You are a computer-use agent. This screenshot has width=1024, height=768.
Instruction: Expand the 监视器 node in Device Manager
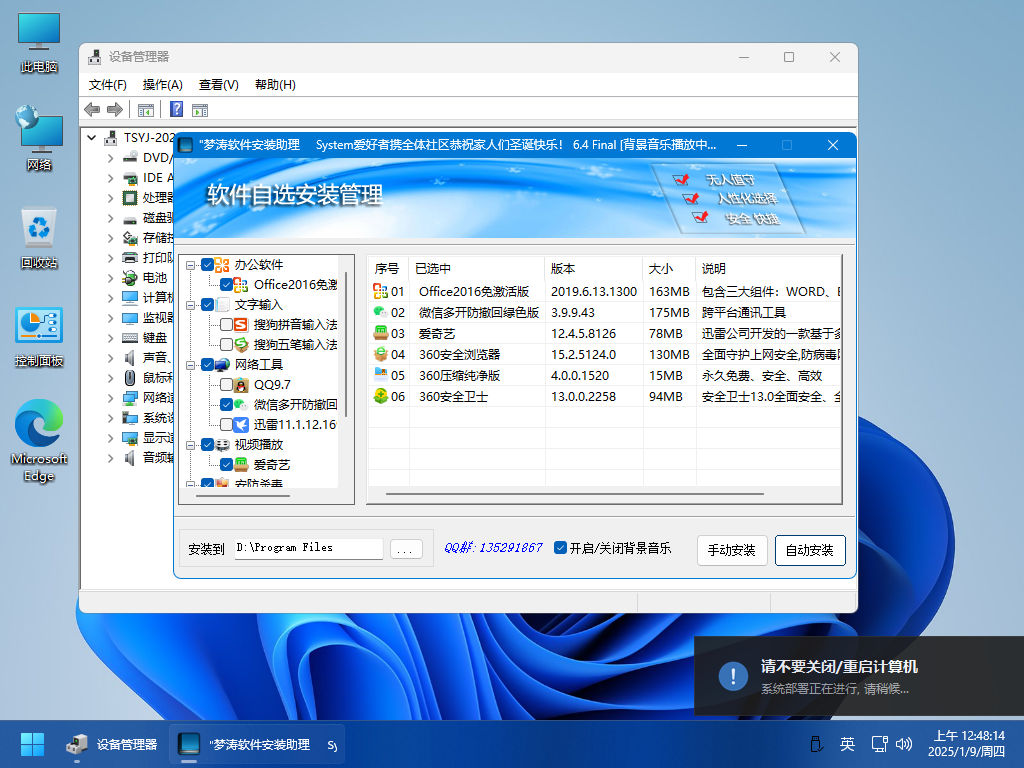[x=110, y=318]
